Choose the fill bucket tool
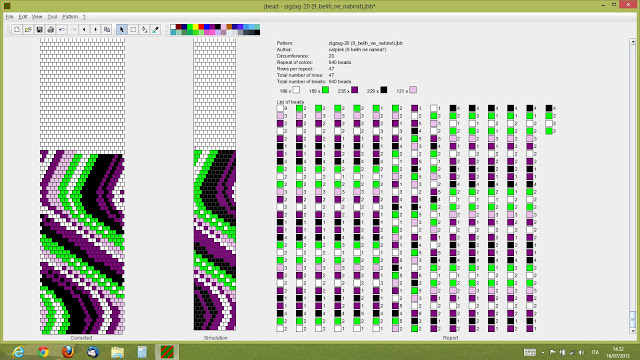The image size is (640, 360). click(144, 29)
